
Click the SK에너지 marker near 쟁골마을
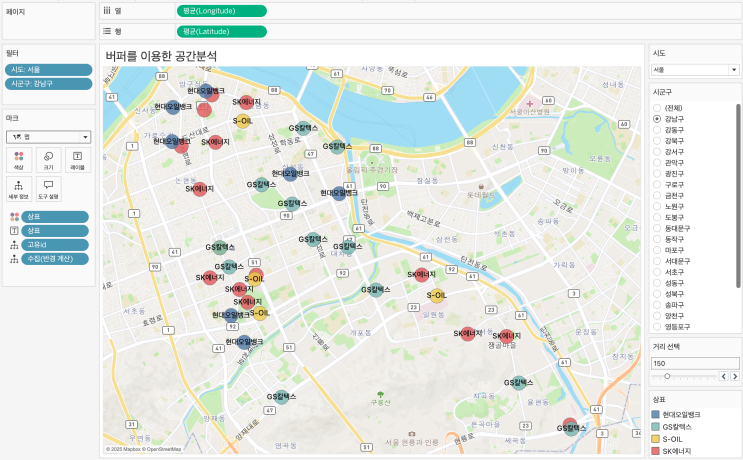507,336
